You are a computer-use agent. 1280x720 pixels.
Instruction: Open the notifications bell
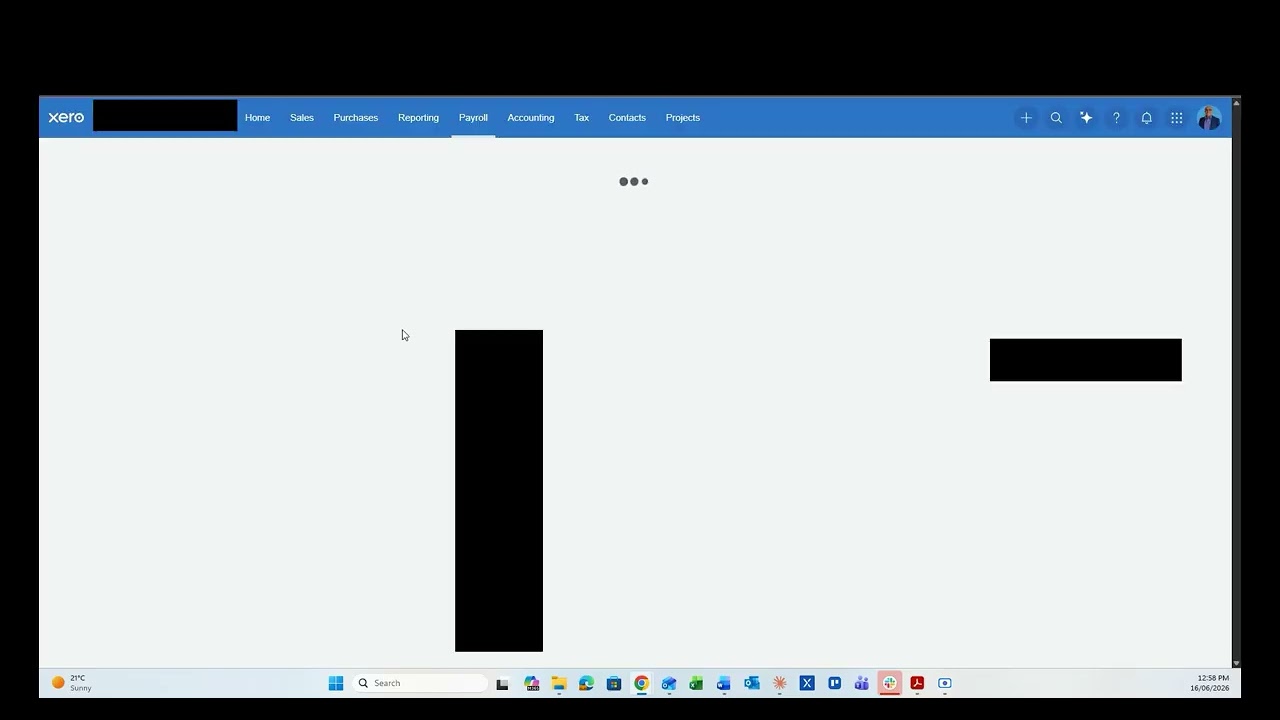pos(1147,117)
